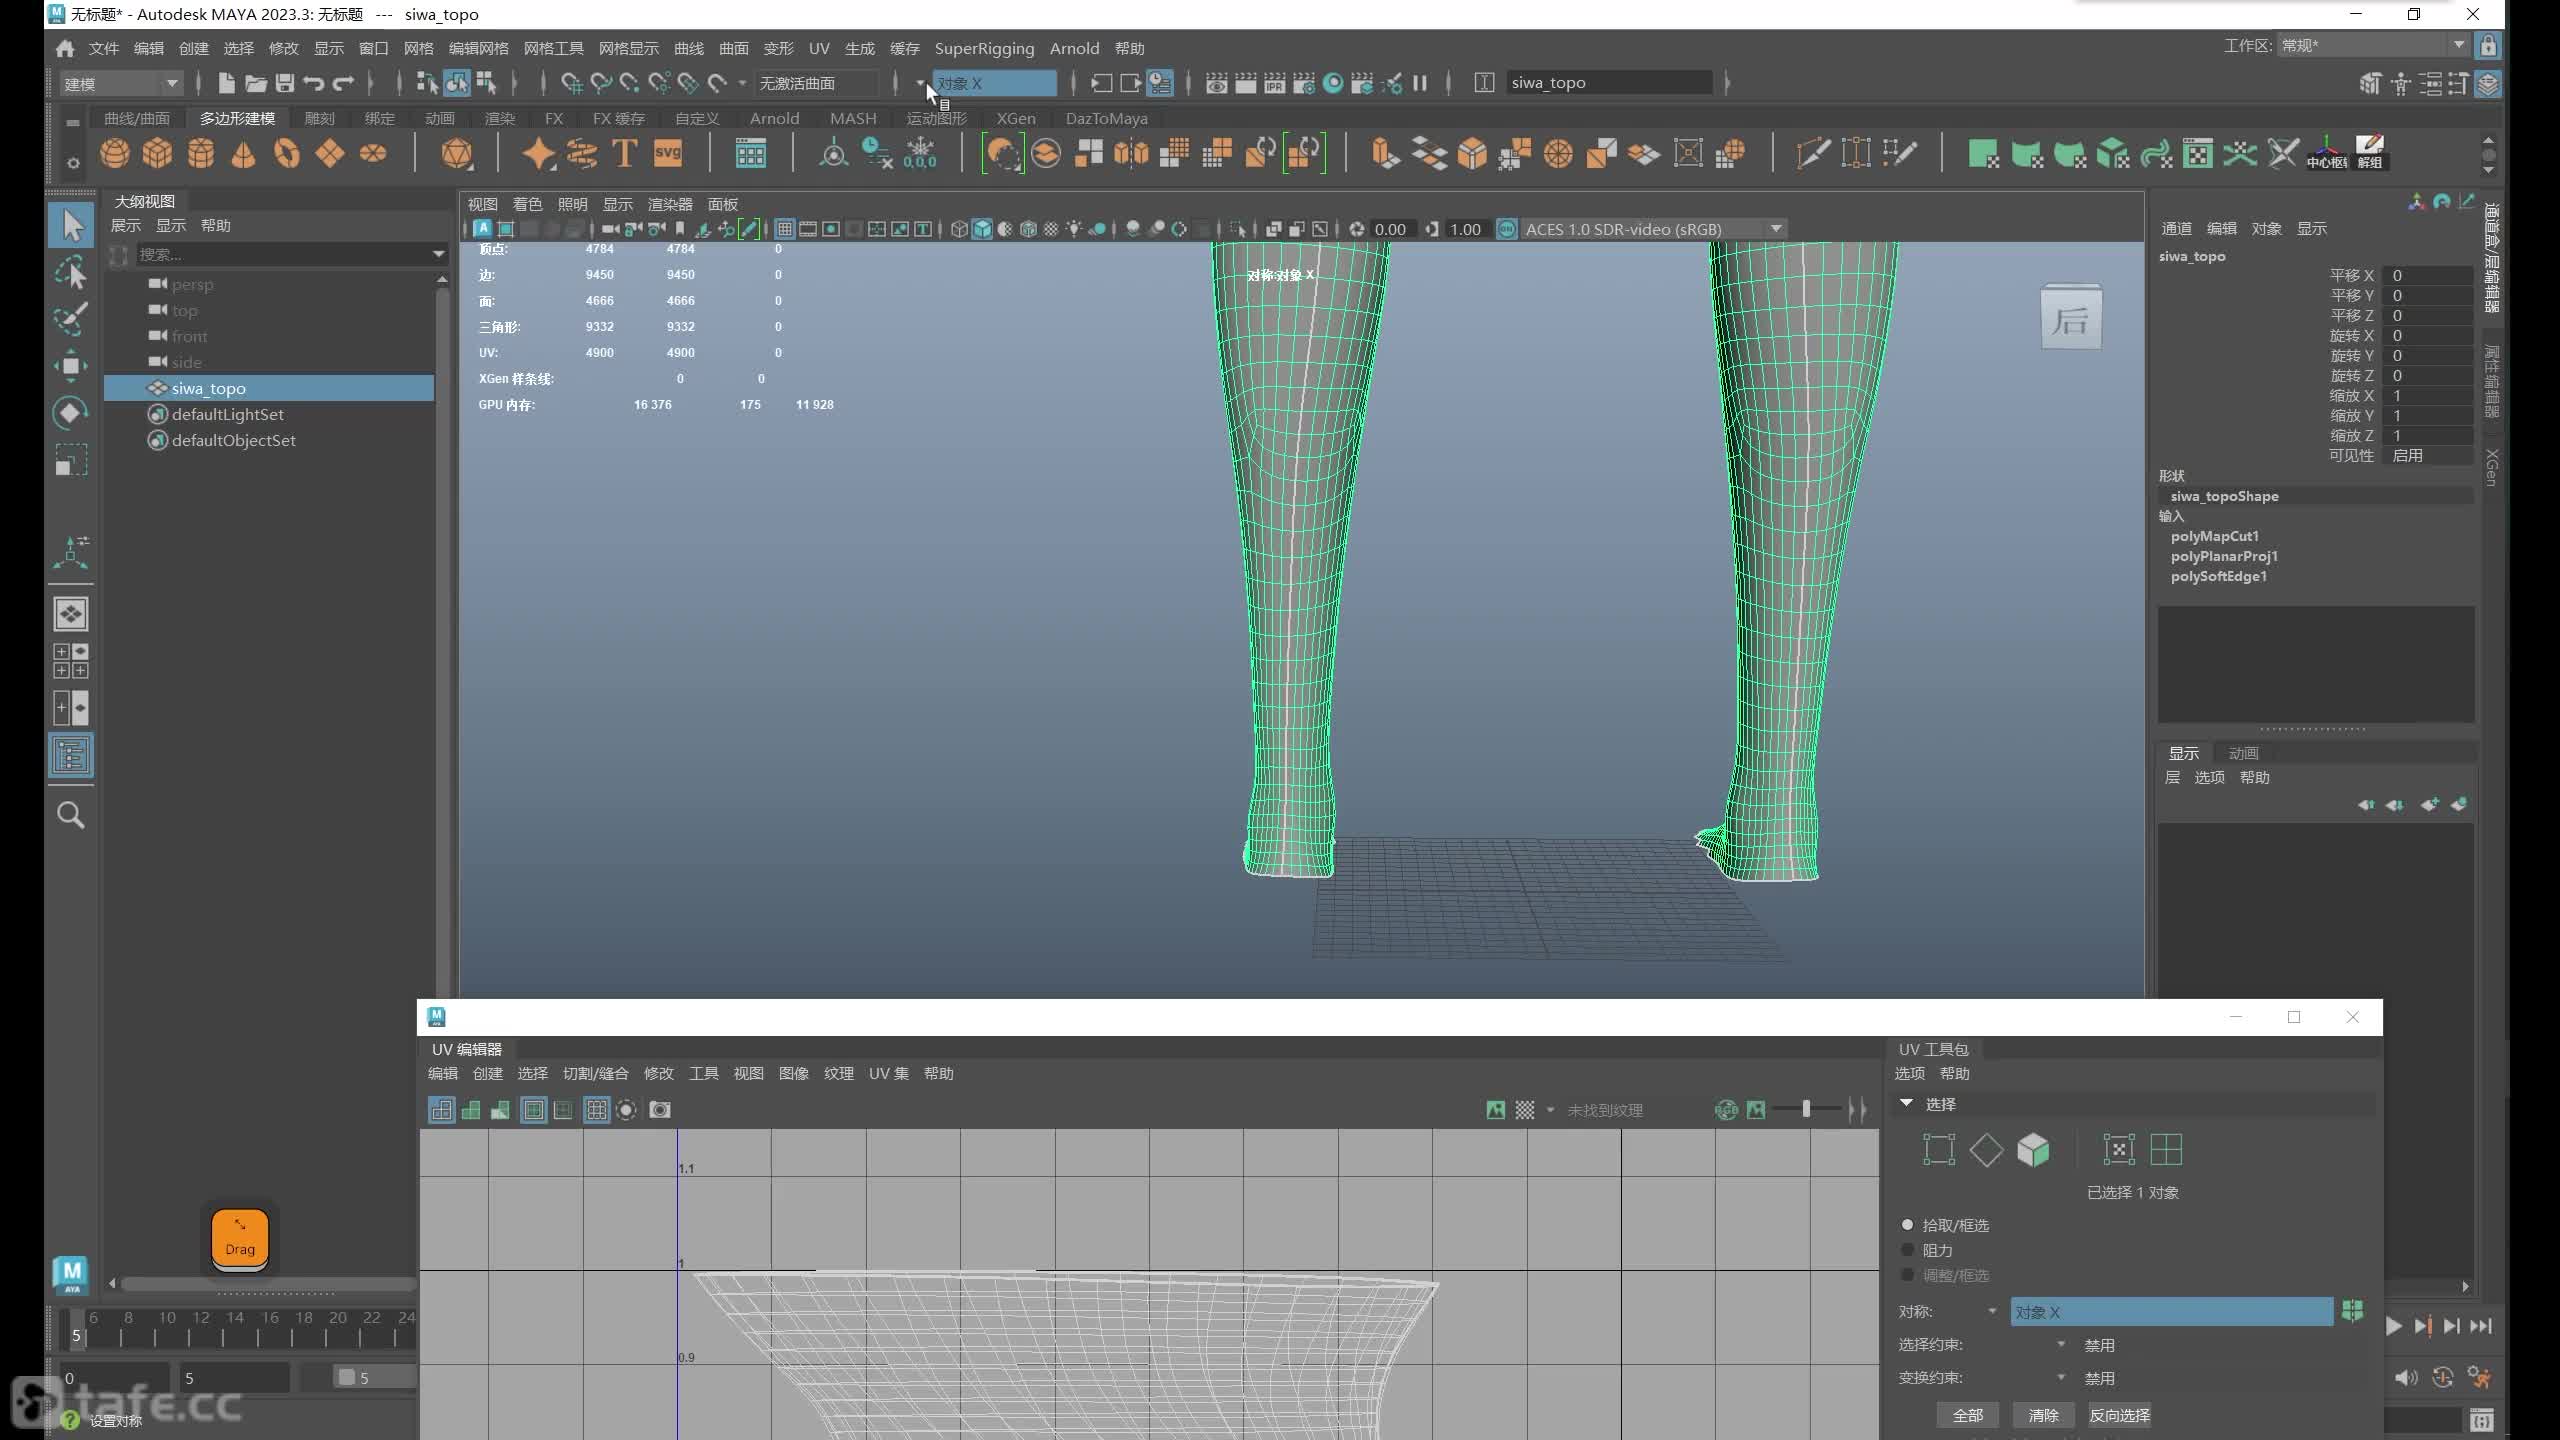Toggle audio speaker icon near timeline

[x=2406, y=1378]
